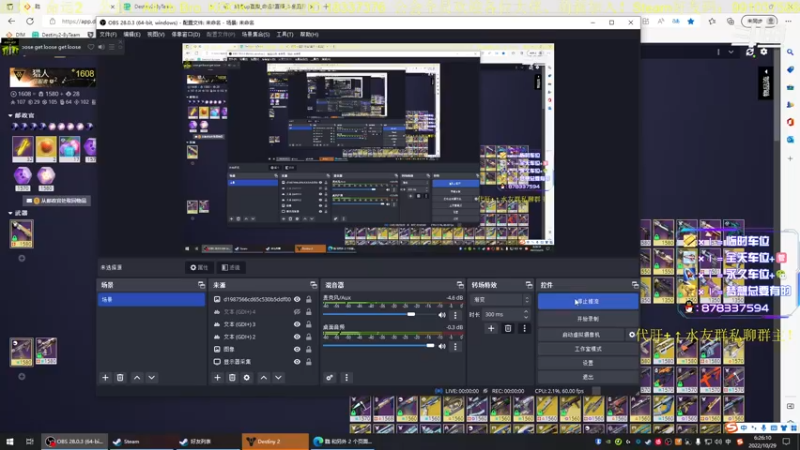800x450 pixels.
Task: Move source up in the sources list
Action: tap(263, 378)
